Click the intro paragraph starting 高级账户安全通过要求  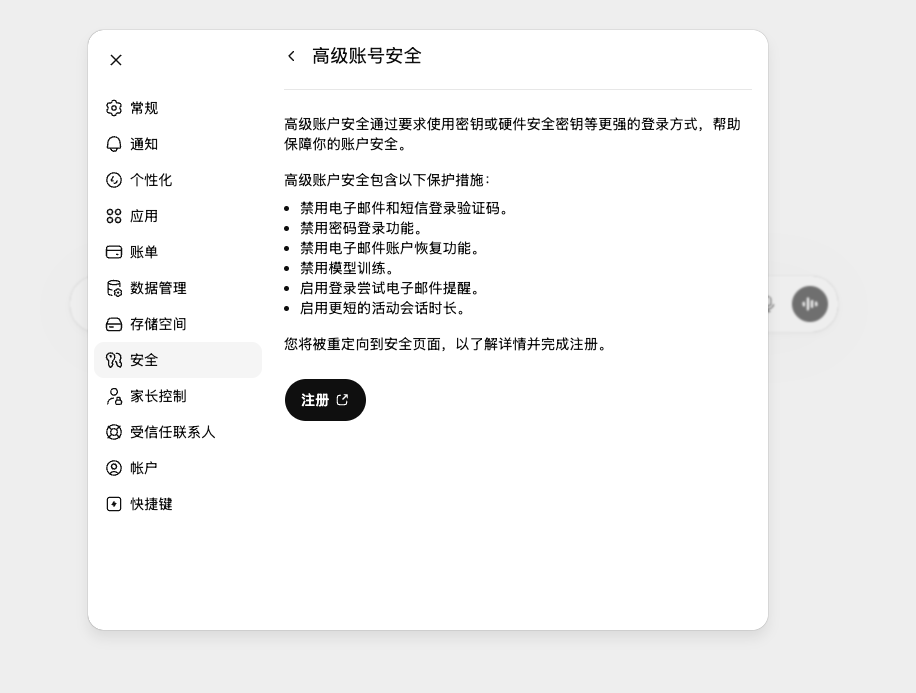point(513,134)
